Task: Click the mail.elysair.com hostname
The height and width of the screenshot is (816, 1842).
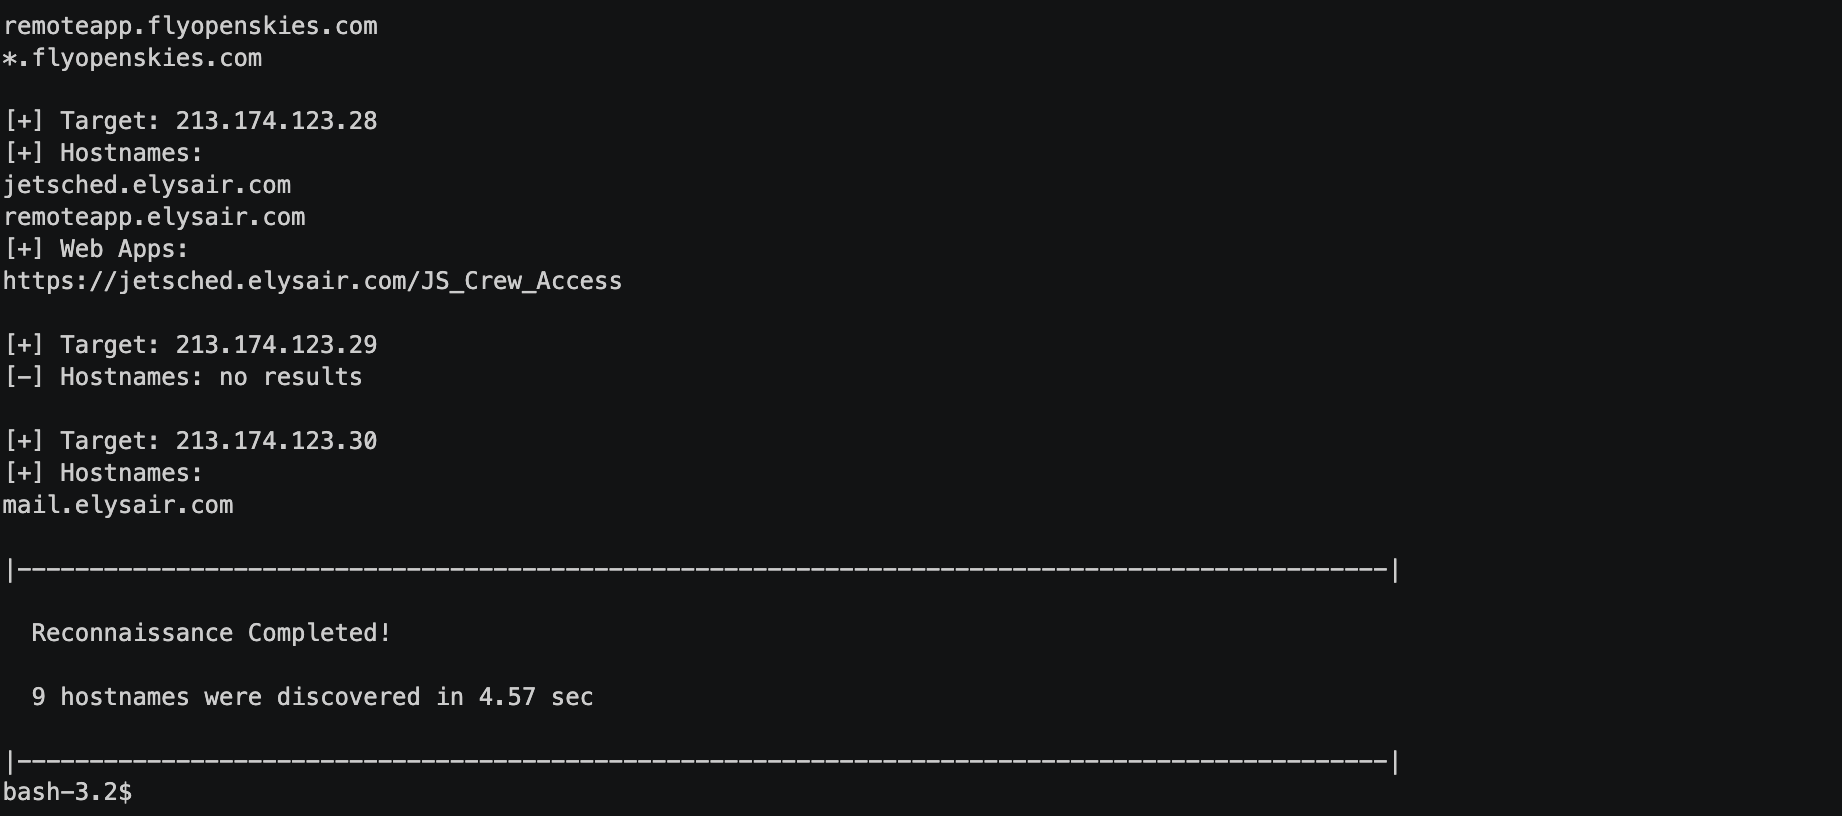Action: [x=118, y=505]
